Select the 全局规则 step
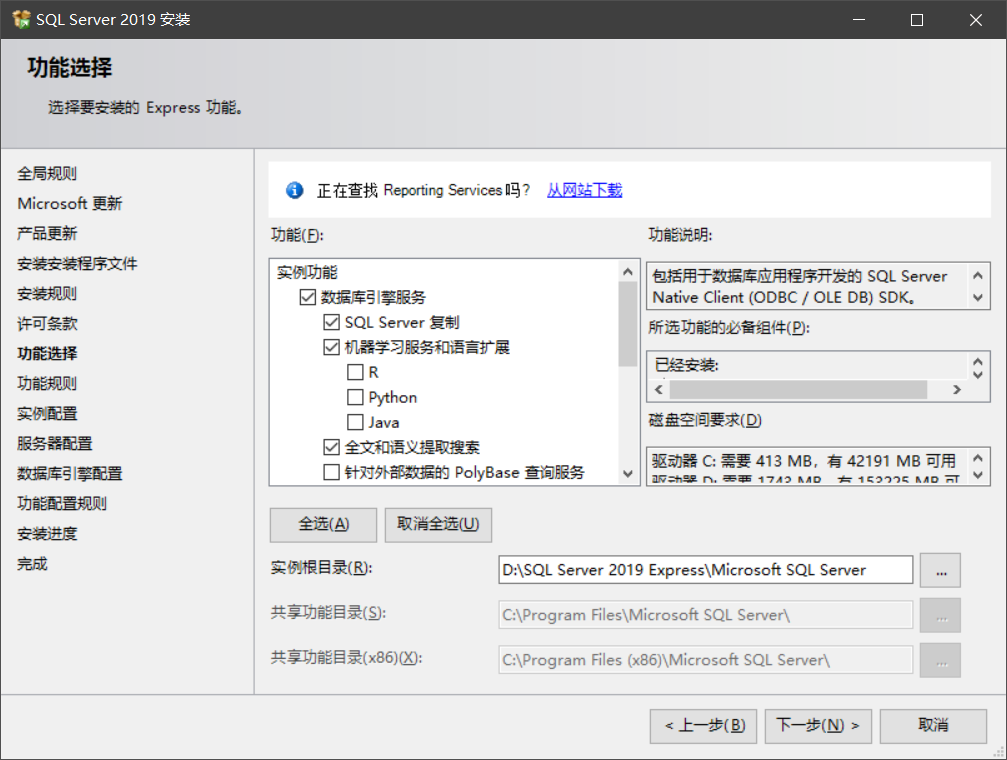Viewport: 1007px width, 760px height. [x=47, y=173]
